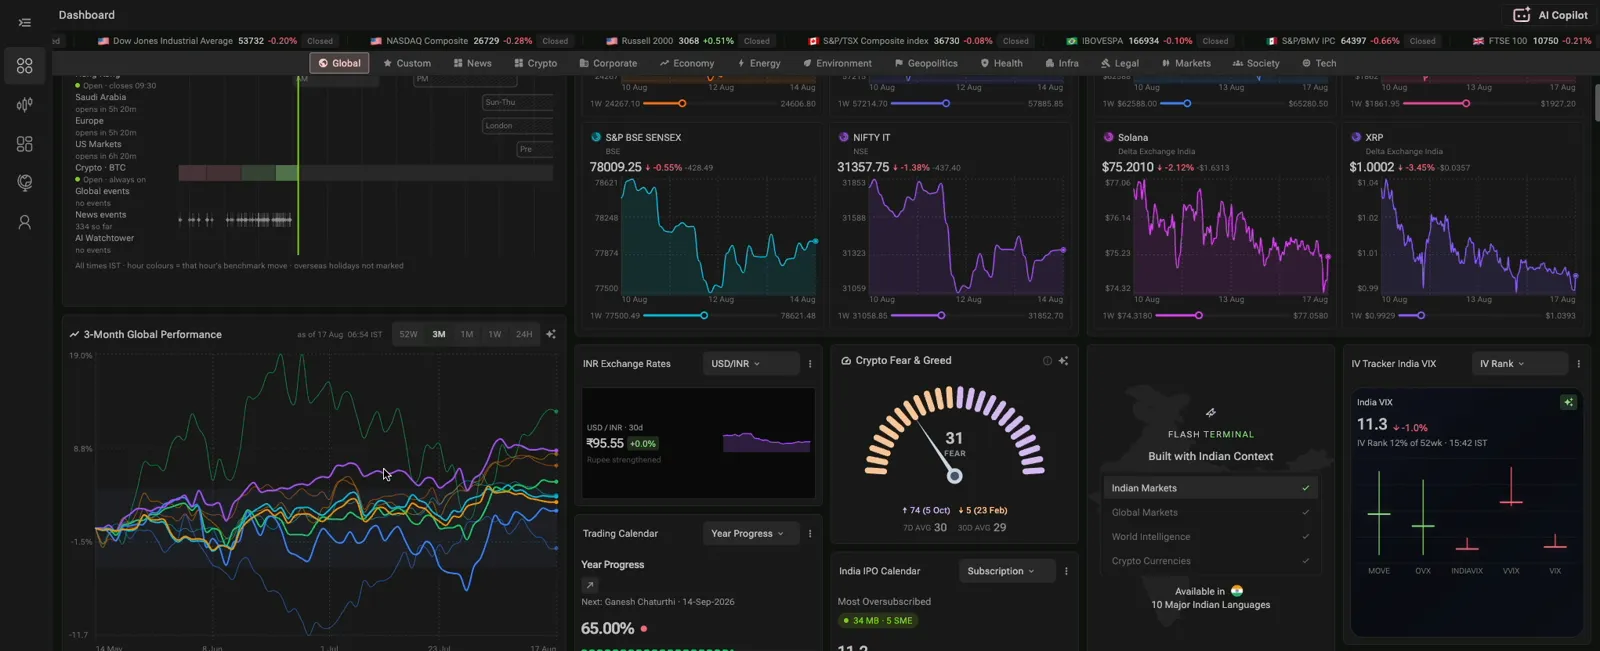Switch to the Custom tab
The height and width of the screenshot is (651, 1600).
[x=407, y=63]
